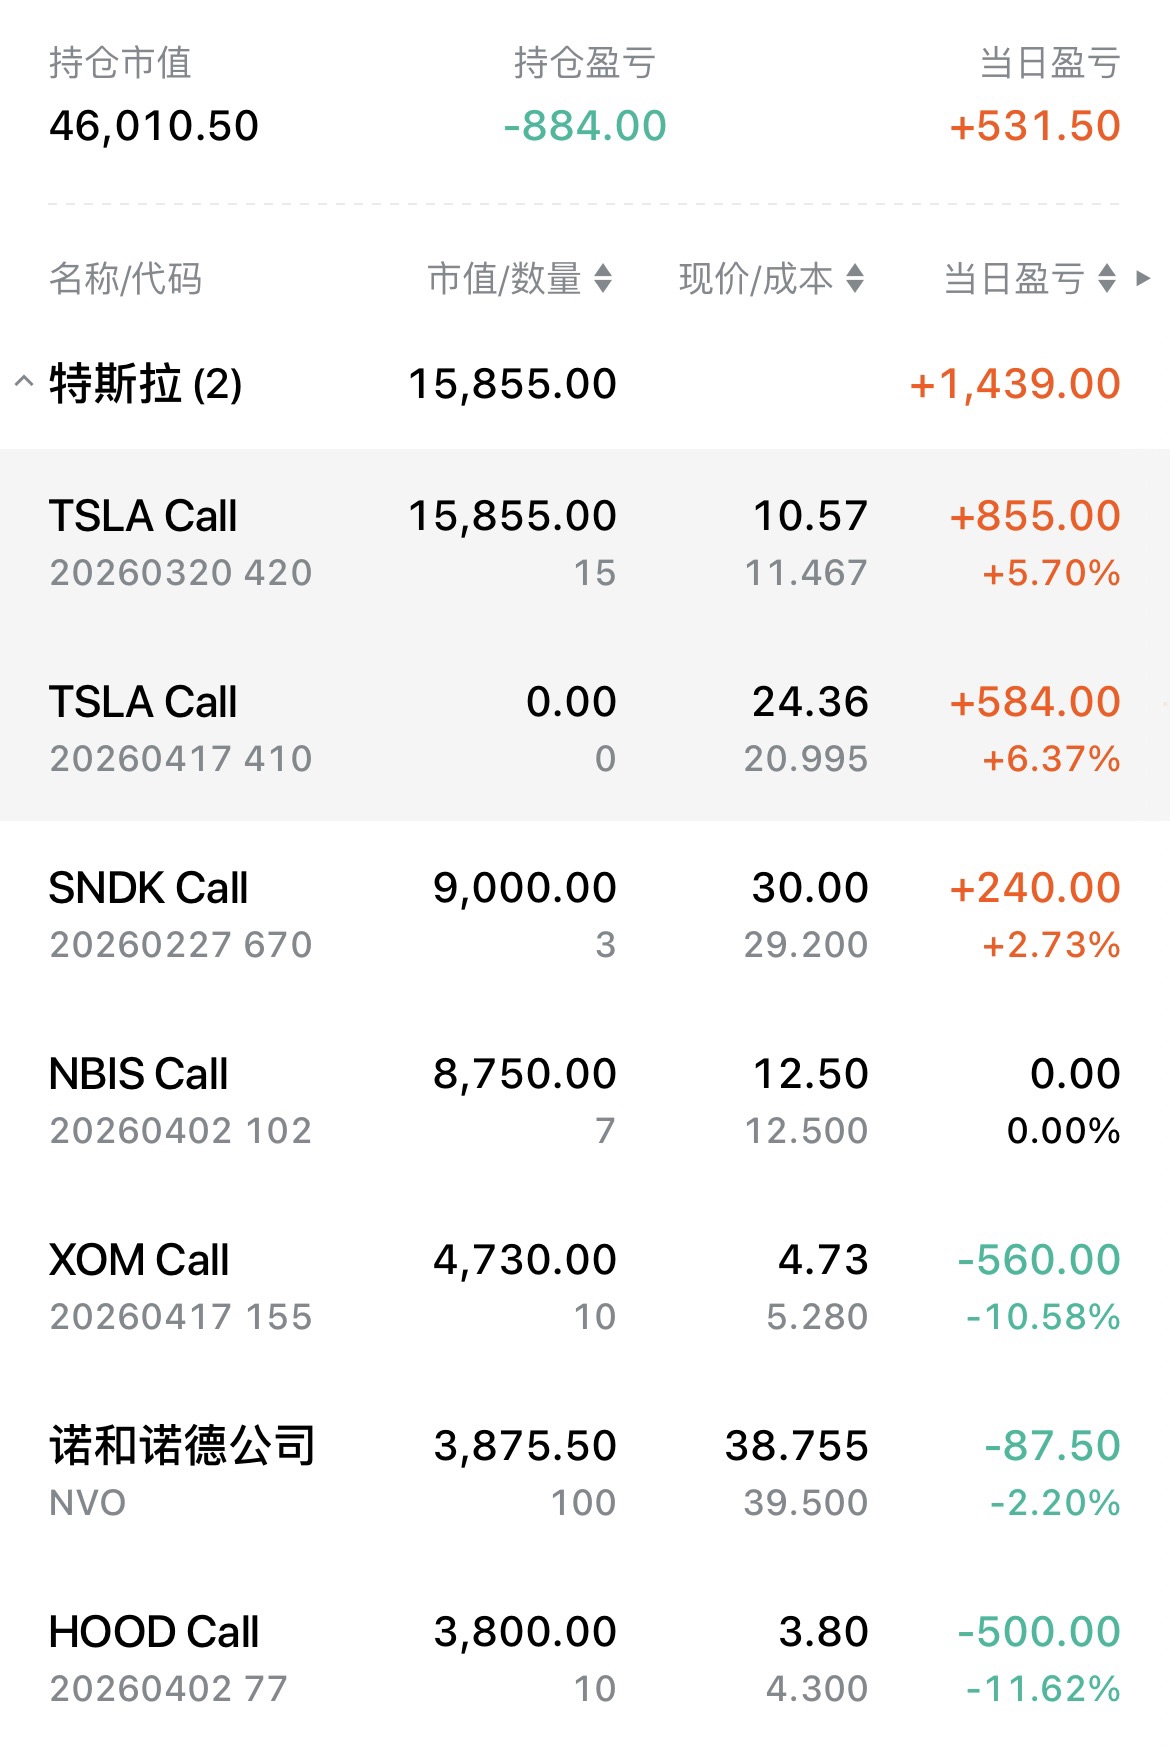Tap the 特斯拉 group market value 15,855.00
The width and height of the screenshot is (1170, 1758).
(512, 384)
